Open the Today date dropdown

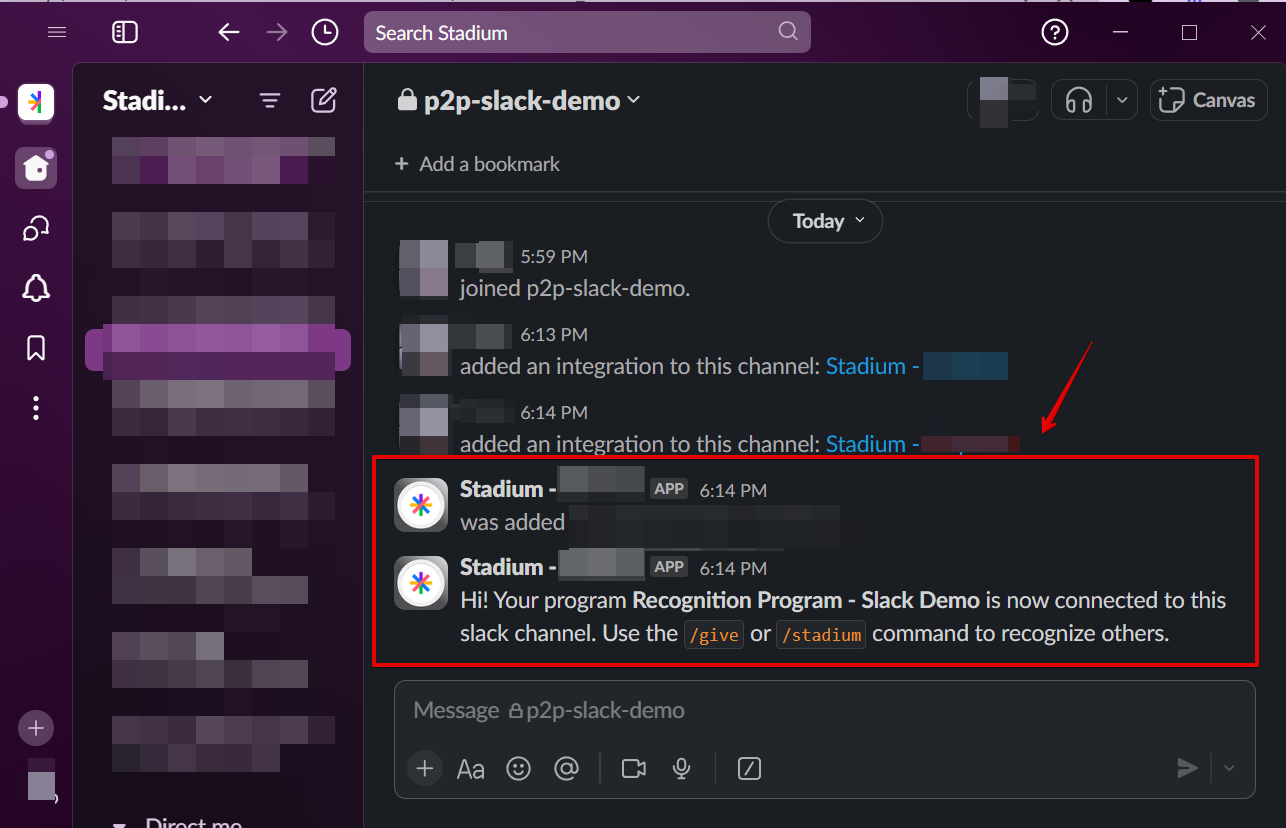pyautogui.click(x=825, y=221)
